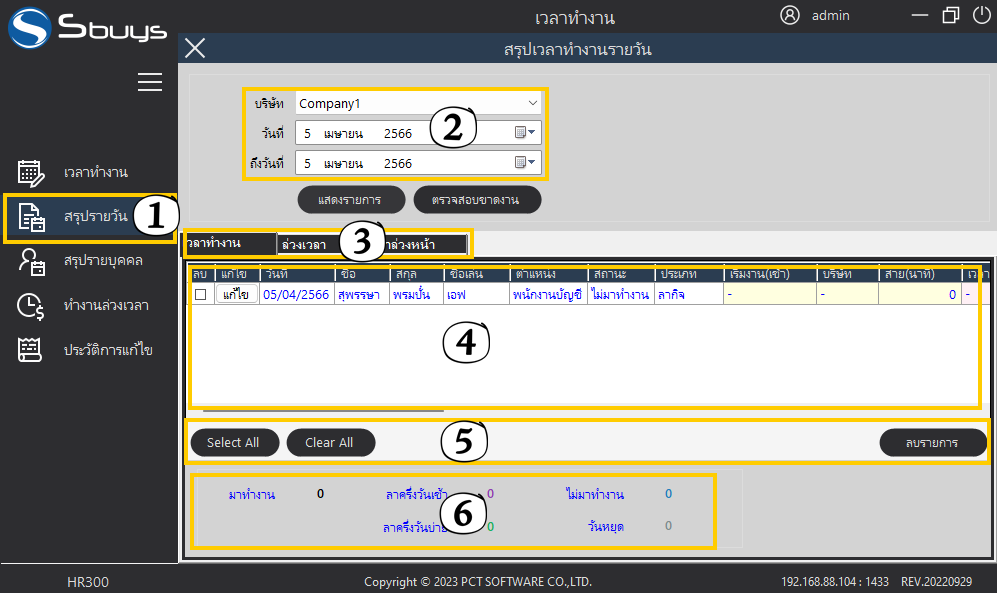Click the ประวัติการแก้ไข history icon
The image size is (997, 593).
point(31,350)
